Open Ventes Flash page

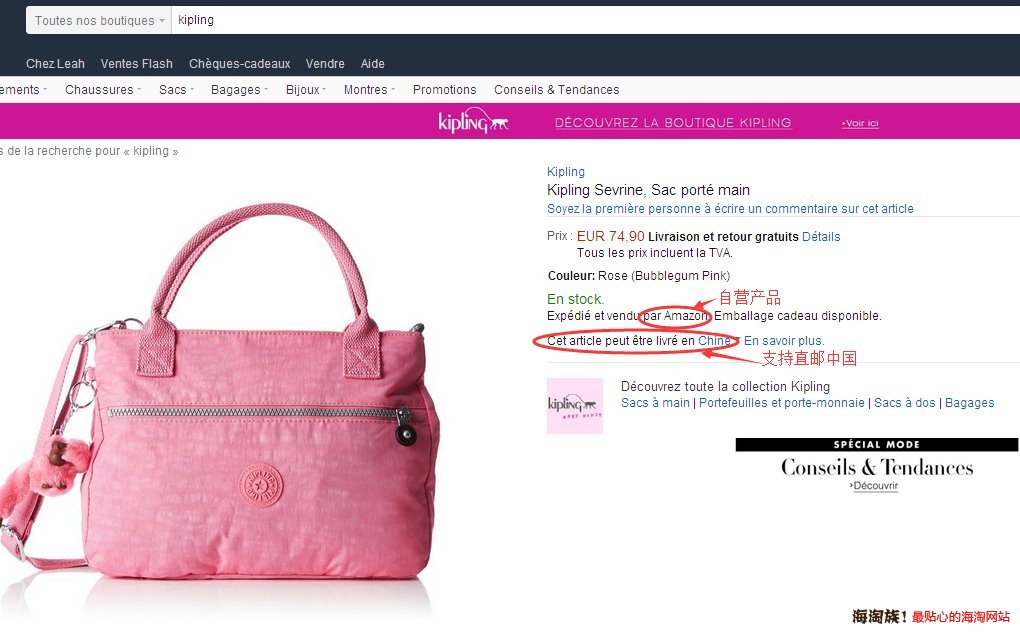pyautogui.click(x=137, y=64)
